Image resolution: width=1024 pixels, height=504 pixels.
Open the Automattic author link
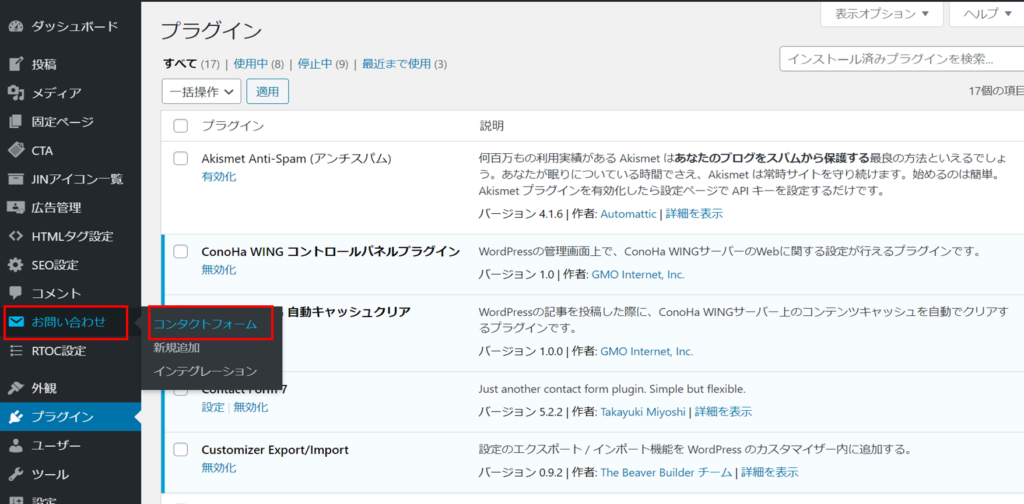coord(628,214)
